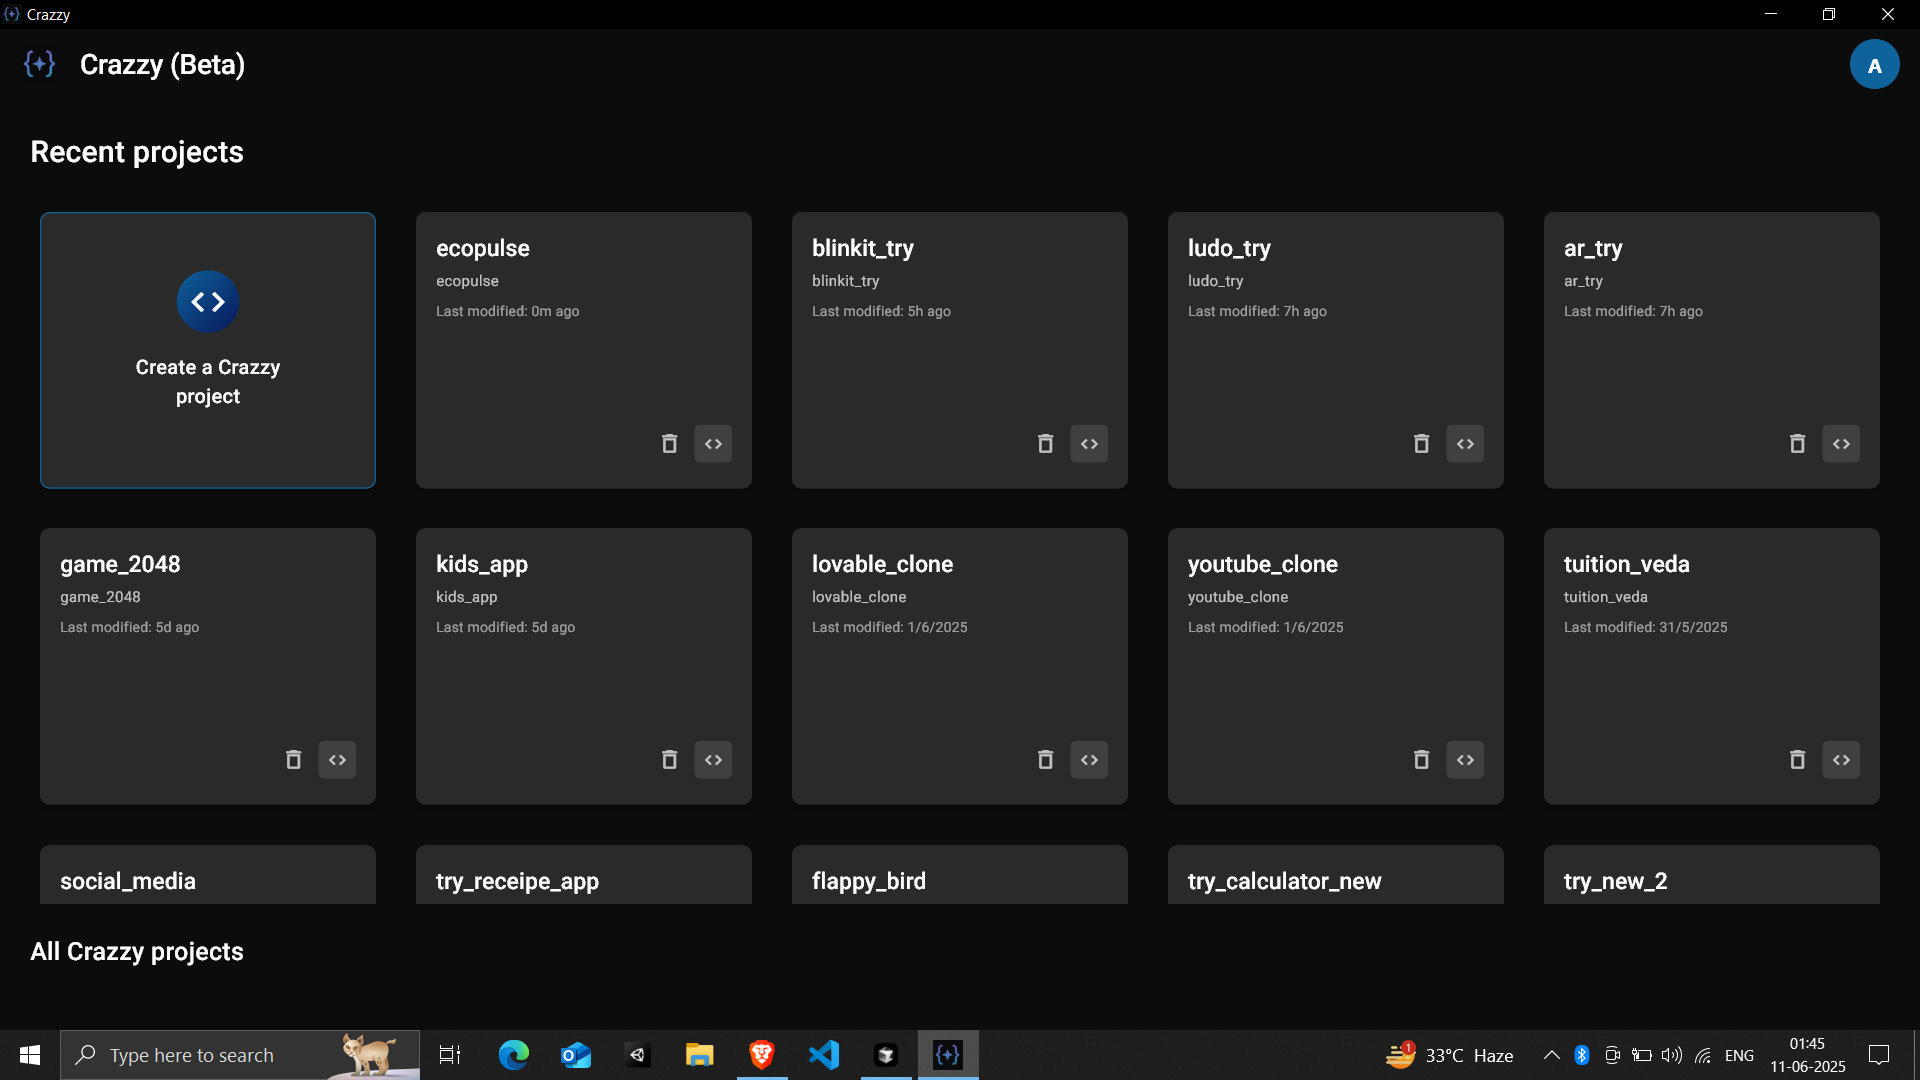Open youtube_clone in the code editor
The image size is (1920, 1080).
(1465, 759)
